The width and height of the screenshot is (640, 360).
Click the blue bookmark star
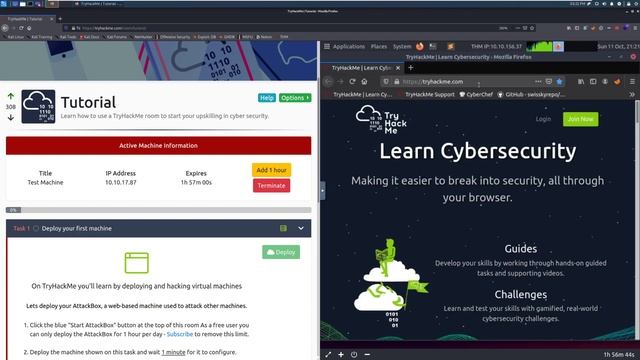point(560,82)
